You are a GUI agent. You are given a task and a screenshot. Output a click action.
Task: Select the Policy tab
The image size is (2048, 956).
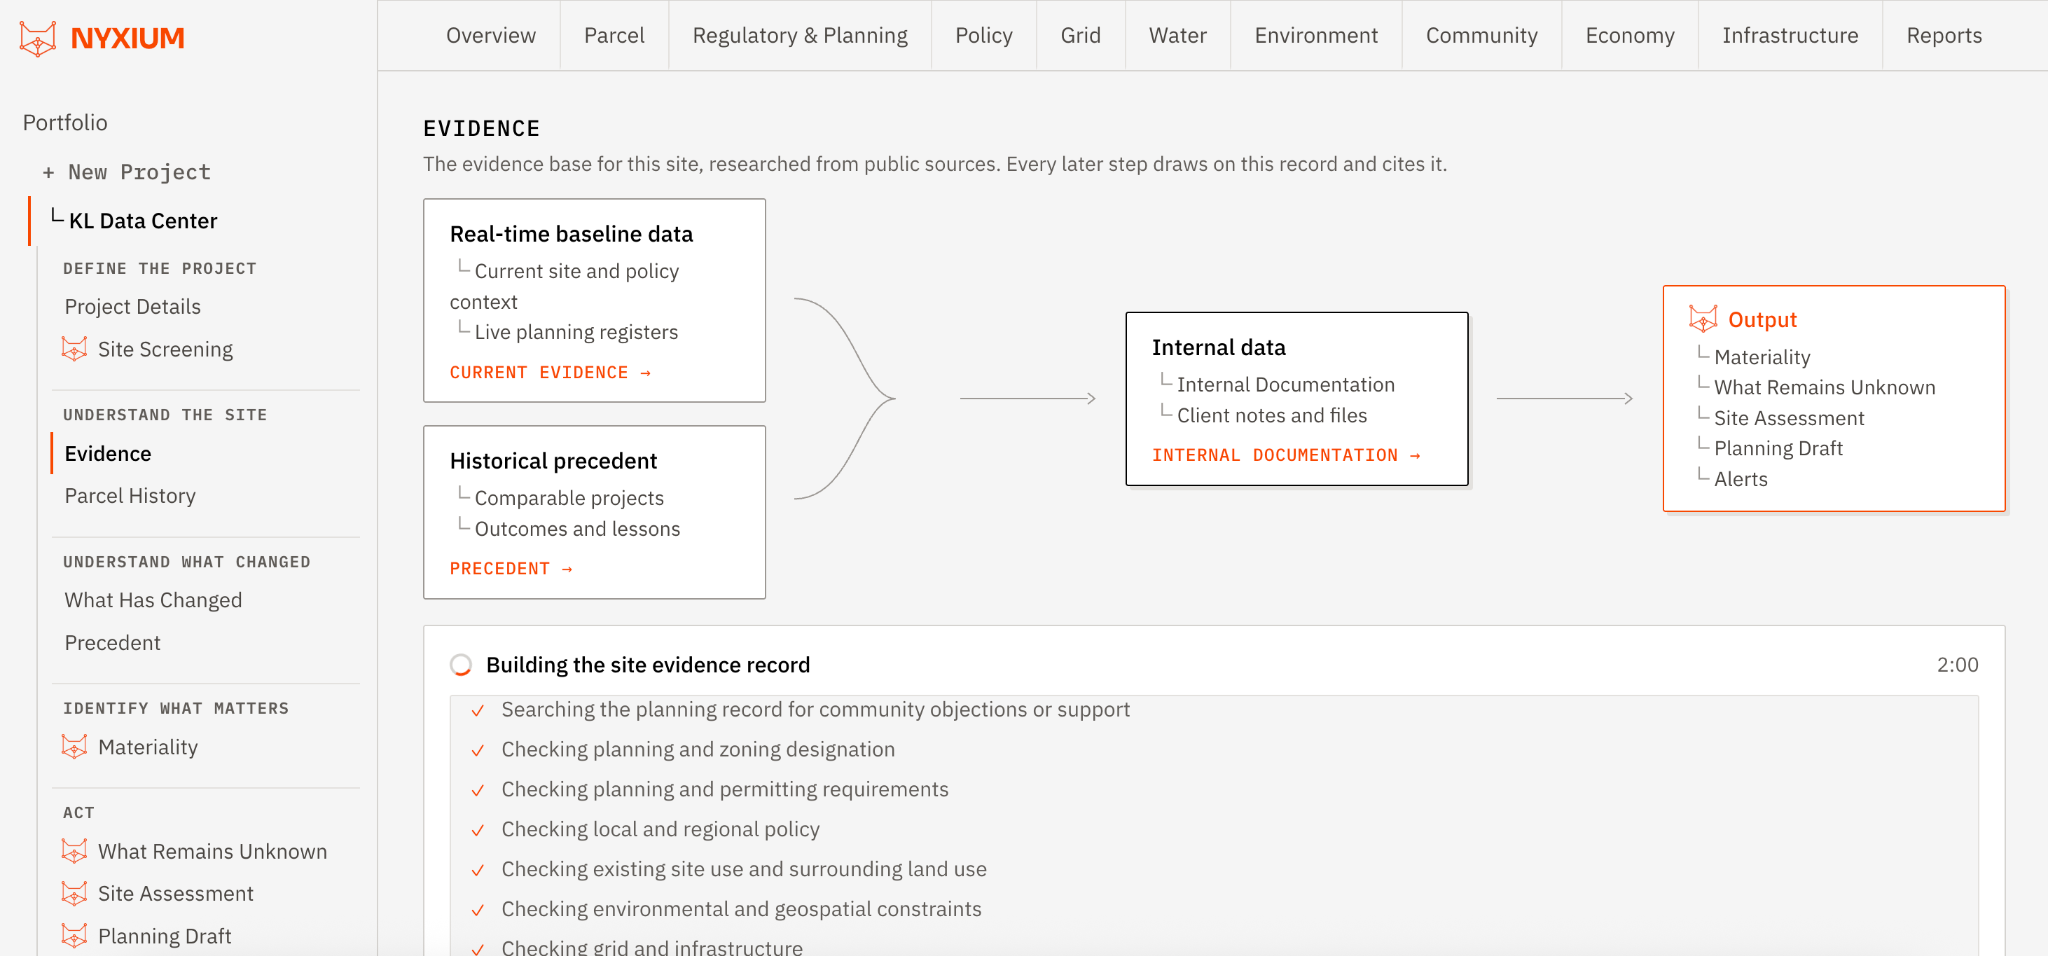984,35
